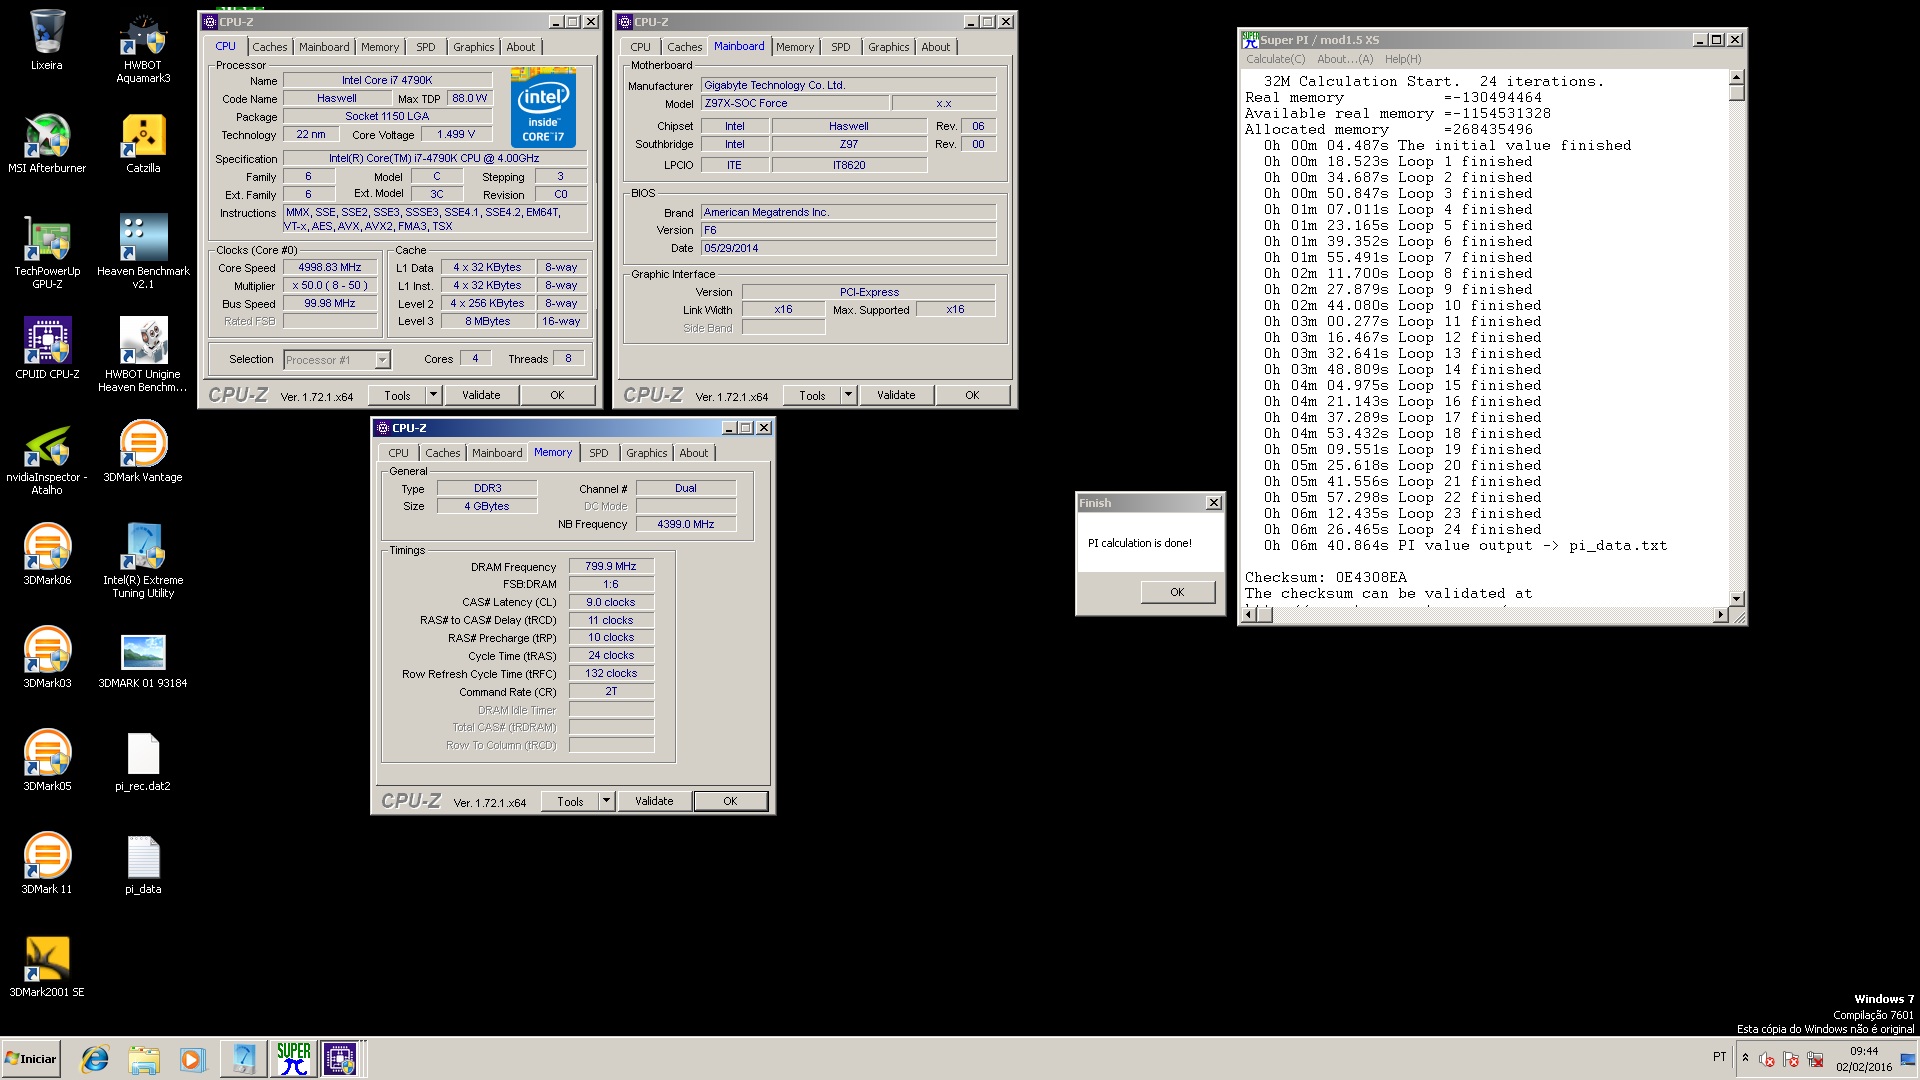Click DRAM Frequency 799.9 MHz field

[x=611, y=566]
